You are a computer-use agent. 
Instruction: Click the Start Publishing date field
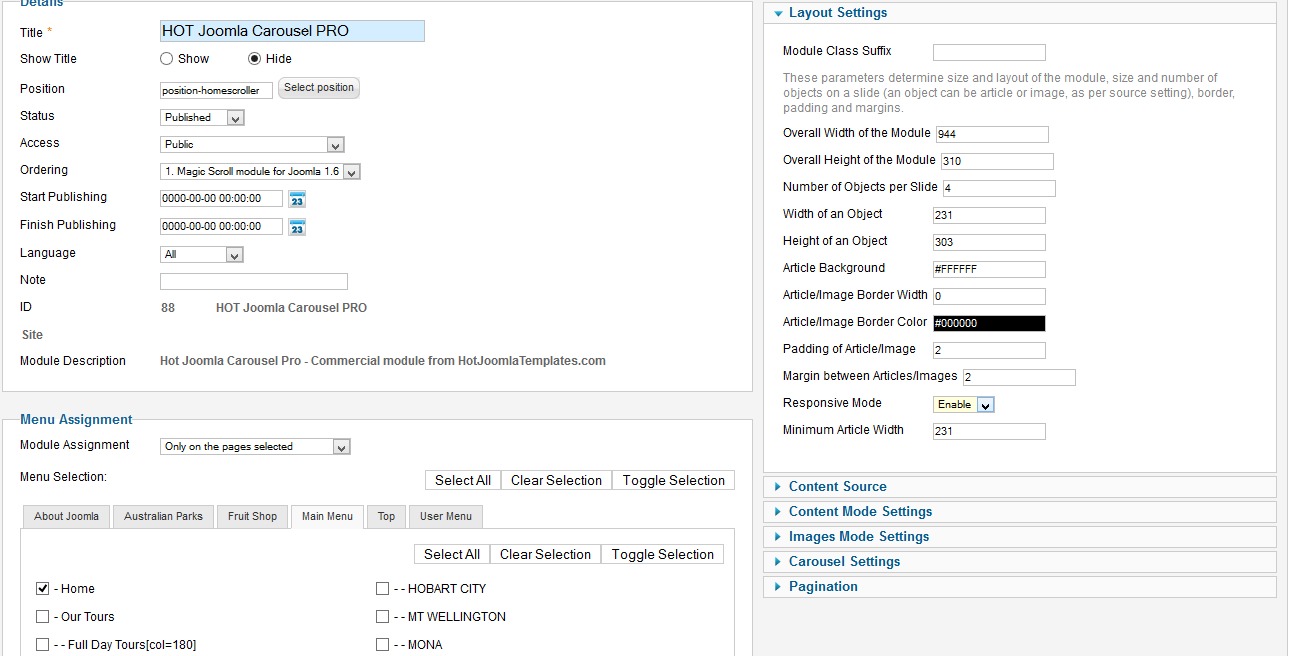pos(221,199)
